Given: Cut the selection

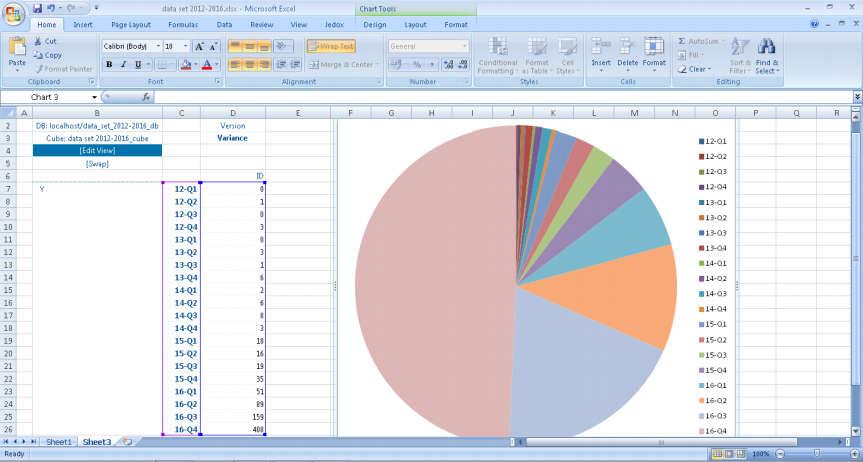Looking at the screenshot, I should tap(45, 41).
